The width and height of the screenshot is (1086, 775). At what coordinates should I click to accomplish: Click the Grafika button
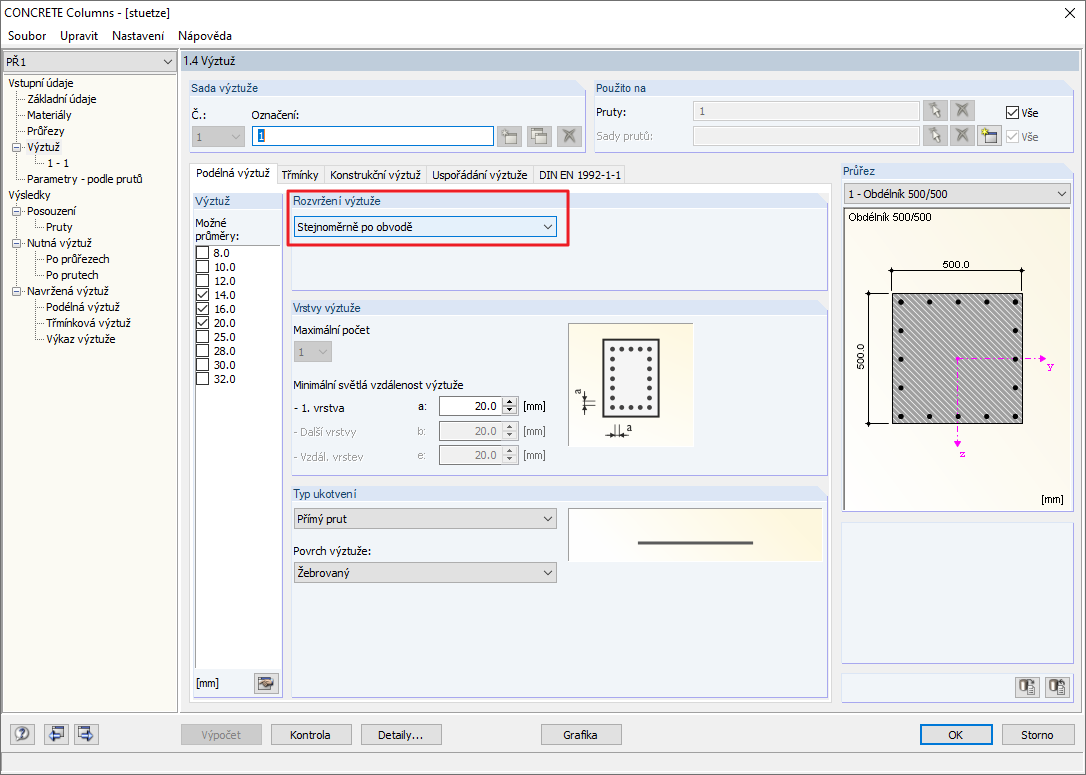click(x=580, y=735)
